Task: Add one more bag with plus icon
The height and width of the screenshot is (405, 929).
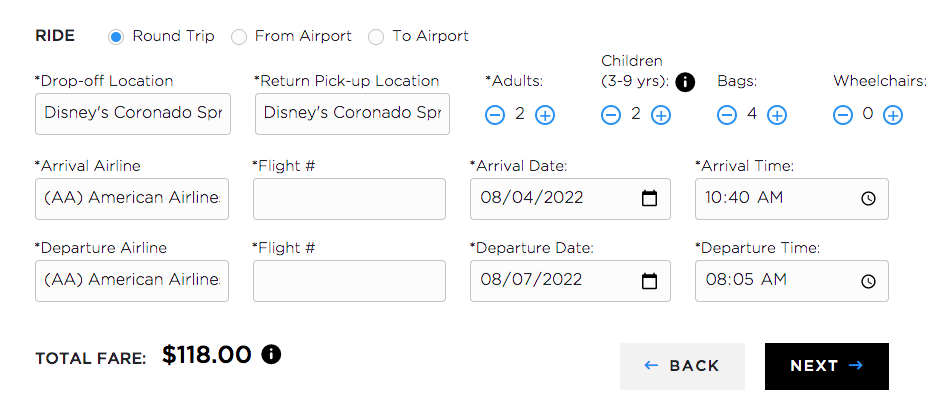Action: pyautogui.click(x=777, y=115)
